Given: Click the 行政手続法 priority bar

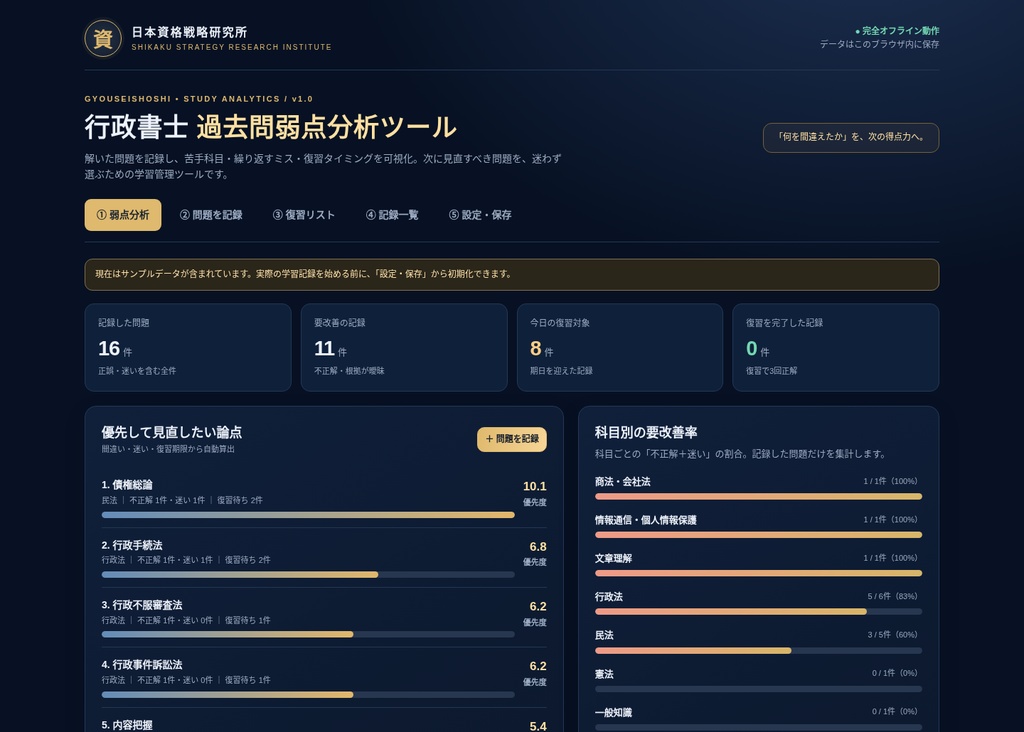Looking at the screenshot, I should point(308,575).
